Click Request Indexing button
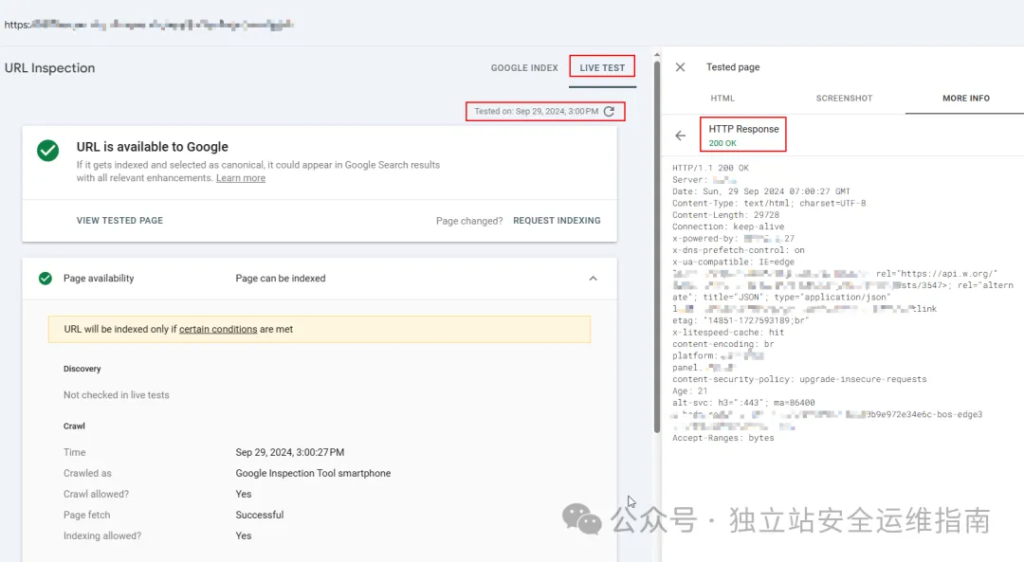This screenshot has height=562, width=1024. [x=556, y=221]
